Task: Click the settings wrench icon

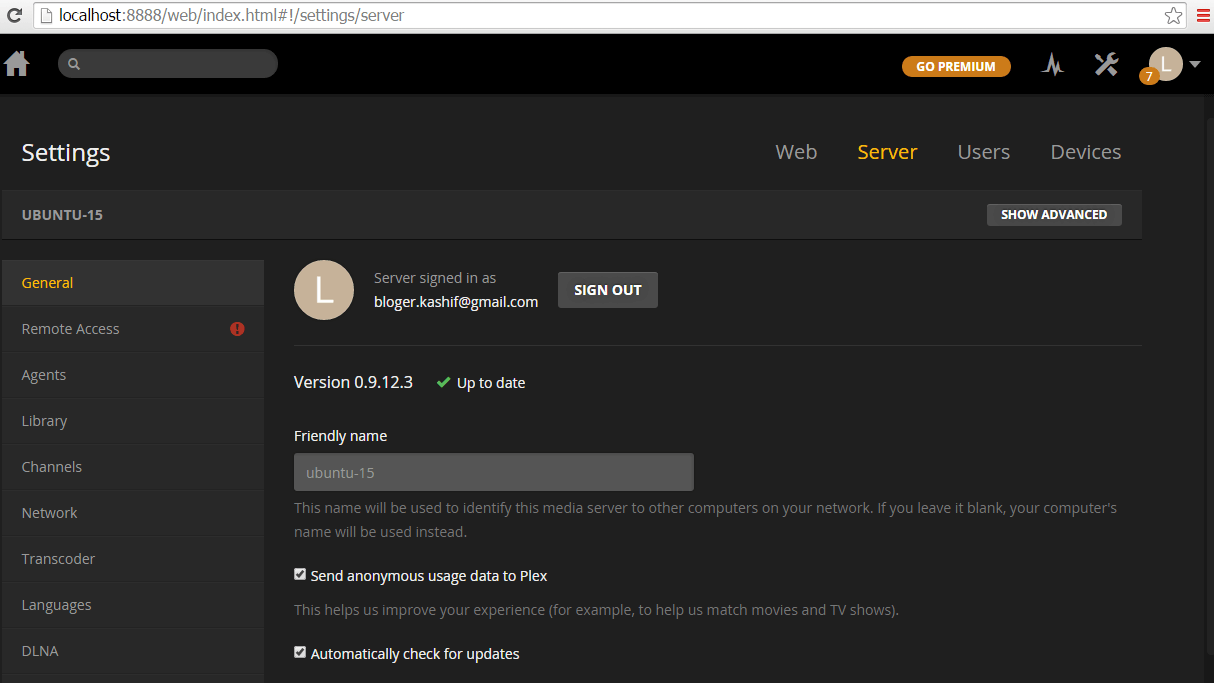Action: point(1106,64)
